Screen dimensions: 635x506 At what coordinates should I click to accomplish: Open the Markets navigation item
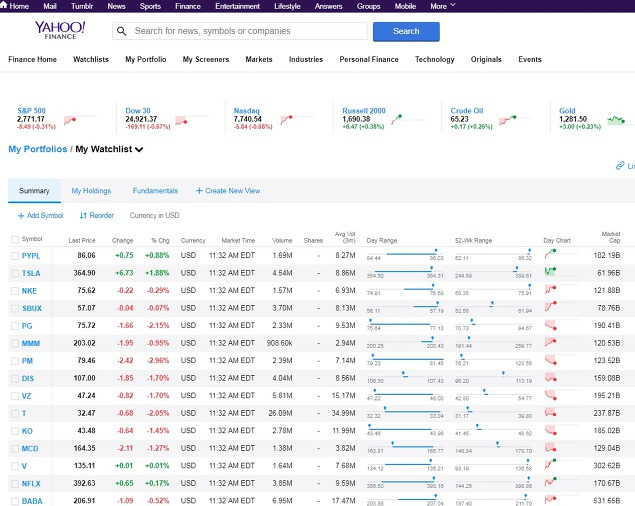point(259,59)
